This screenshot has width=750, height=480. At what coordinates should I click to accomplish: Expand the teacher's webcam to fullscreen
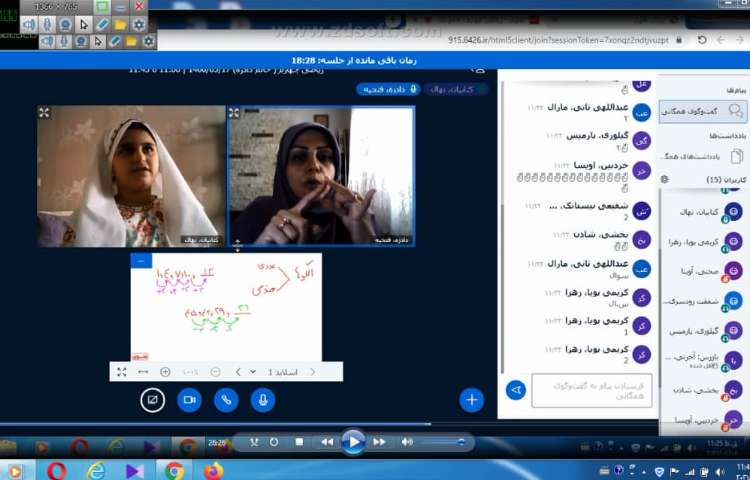(234, 113)
